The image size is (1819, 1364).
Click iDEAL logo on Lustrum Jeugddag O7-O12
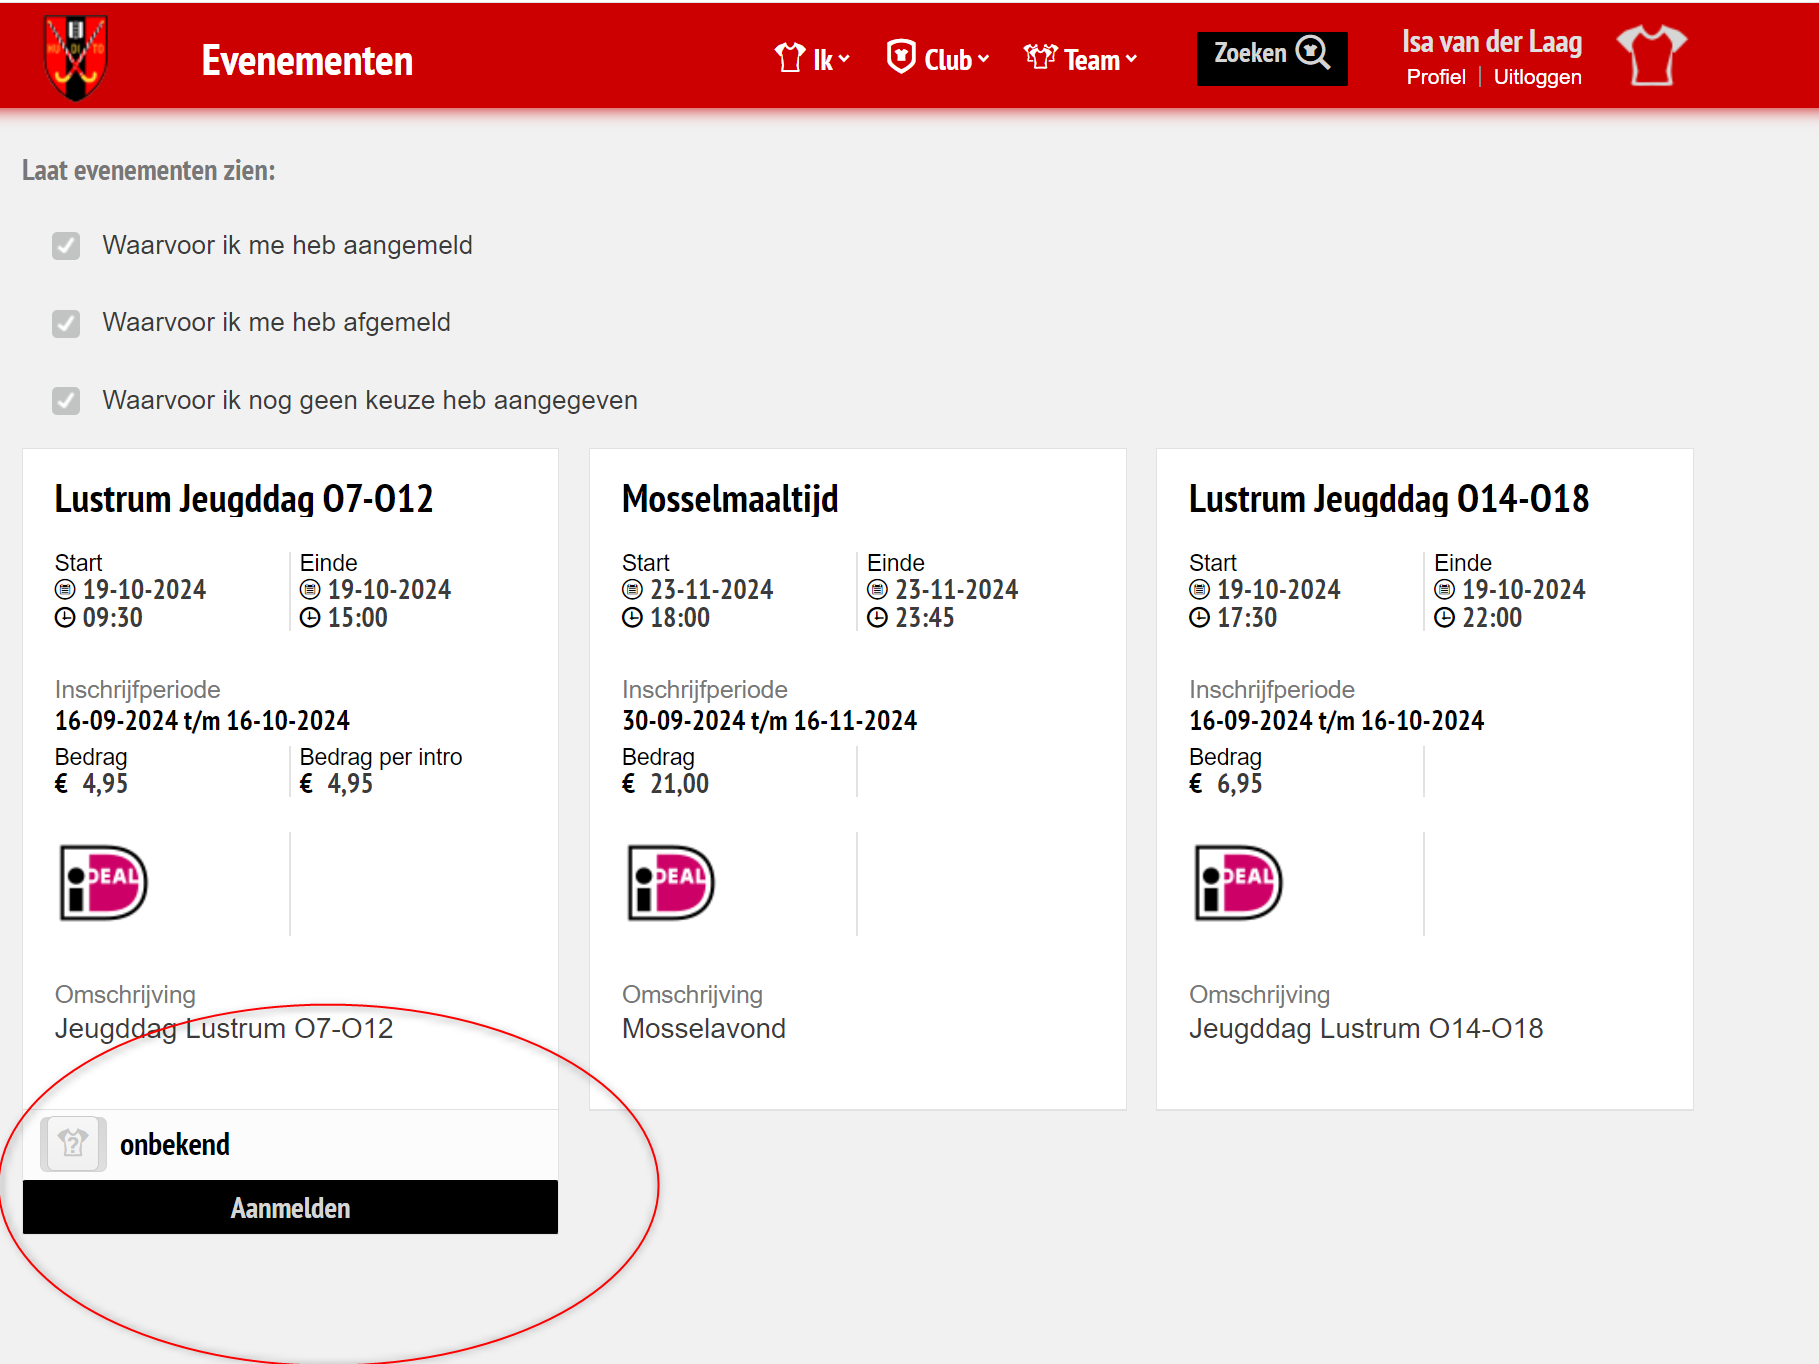point(104,883)
